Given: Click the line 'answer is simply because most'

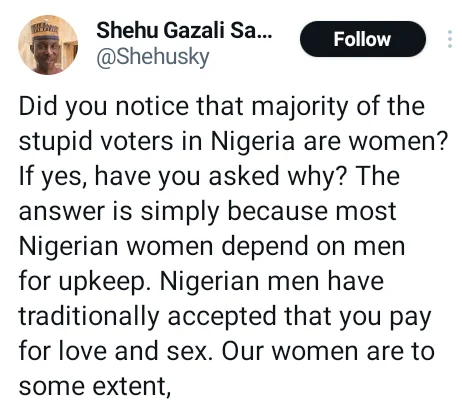Looking at the screenshot, I should [208, 212].
